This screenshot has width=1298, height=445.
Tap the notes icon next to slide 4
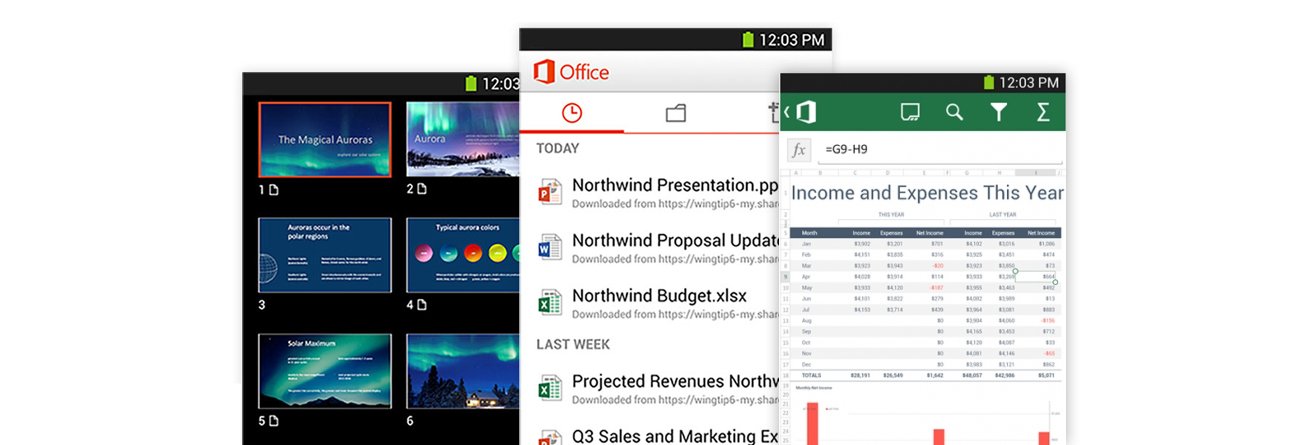click(x=423, y=304)
